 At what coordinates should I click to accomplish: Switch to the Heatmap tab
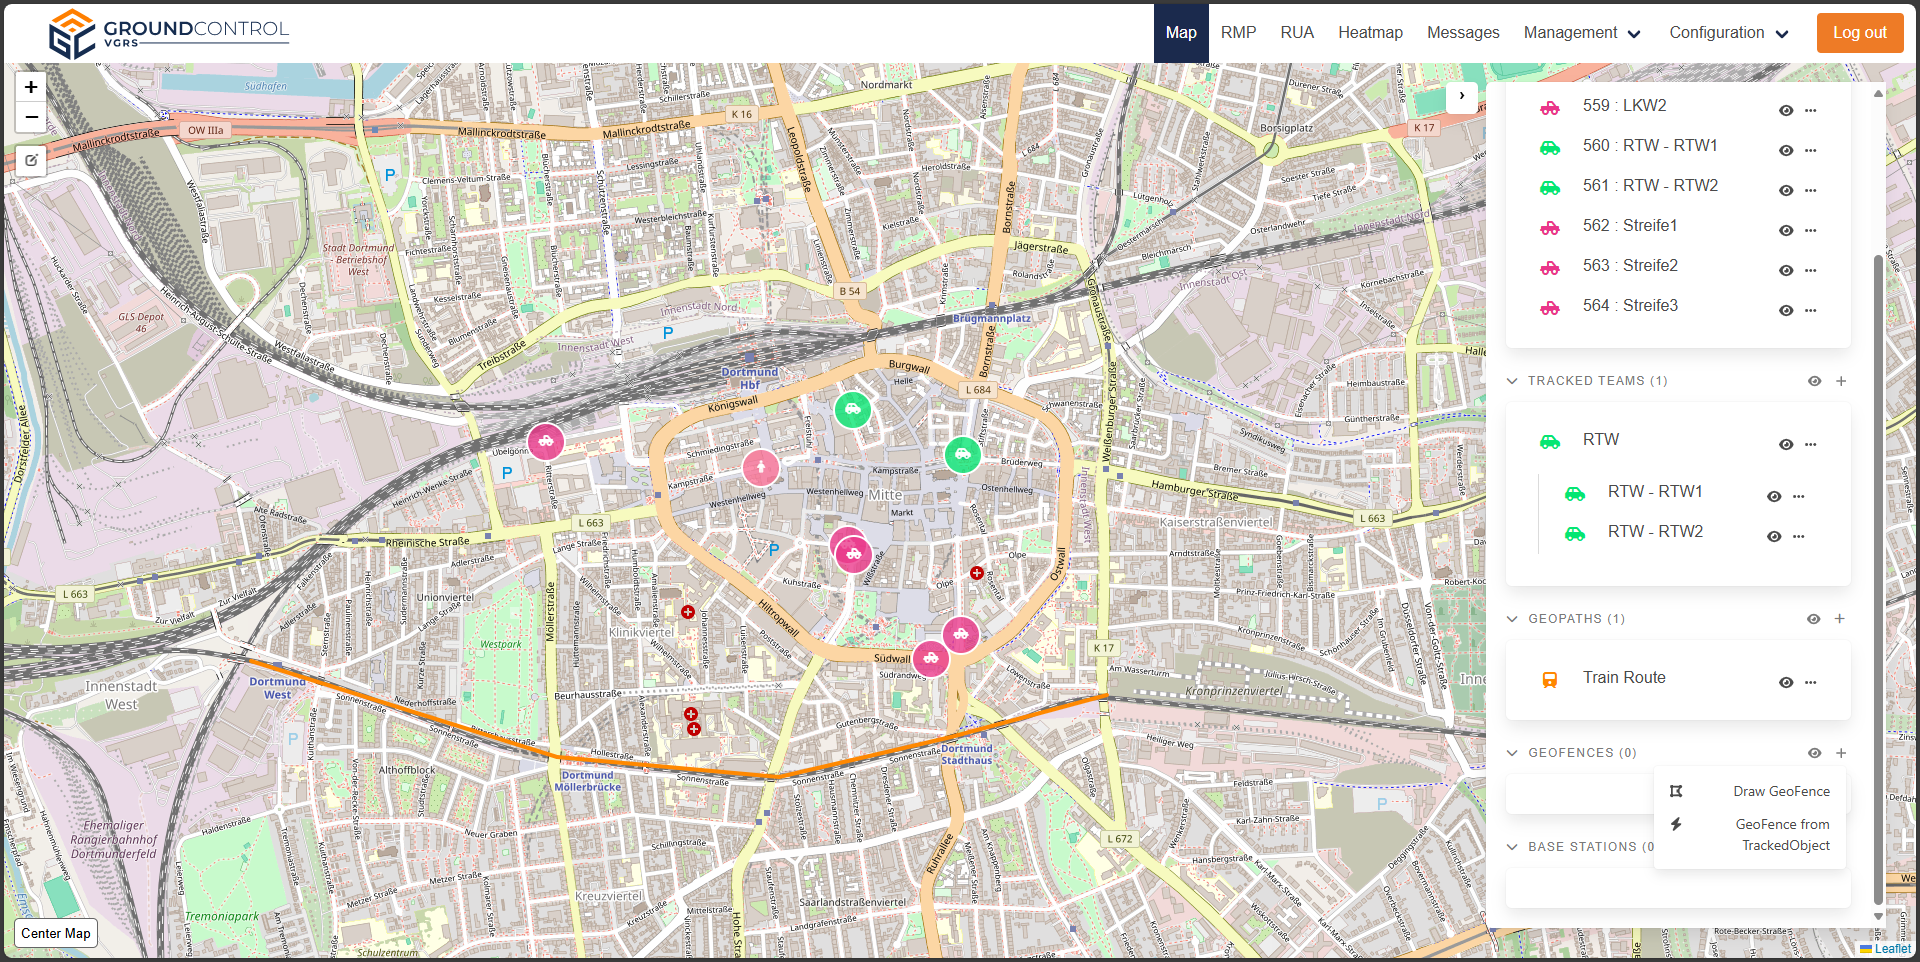coord(1370,33)
